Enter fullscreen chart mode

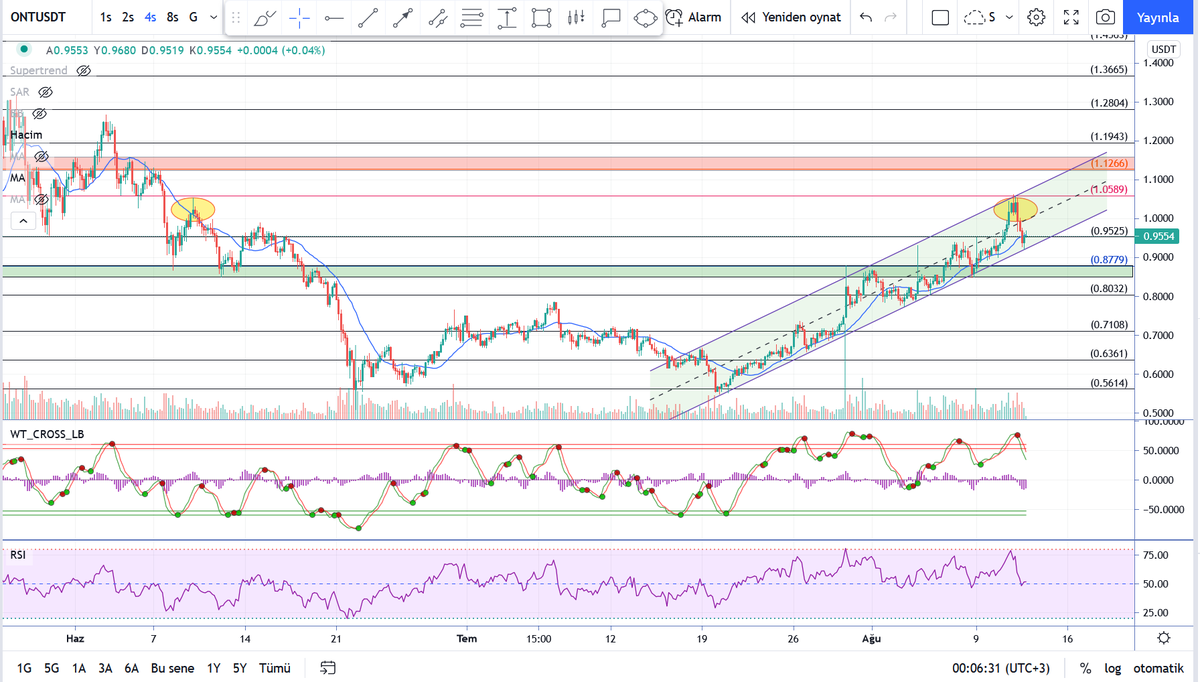point(1071,17)
